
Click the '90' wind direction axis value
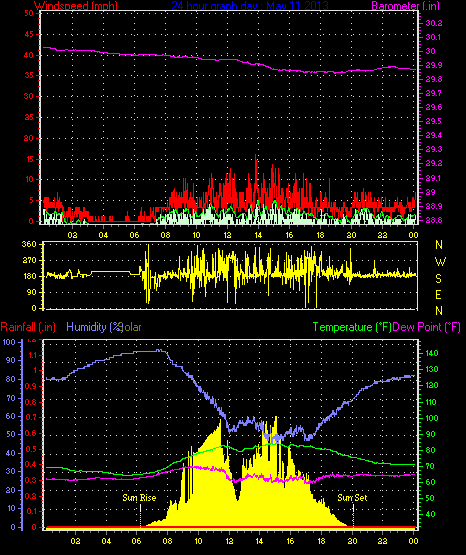tap(31, 292)
